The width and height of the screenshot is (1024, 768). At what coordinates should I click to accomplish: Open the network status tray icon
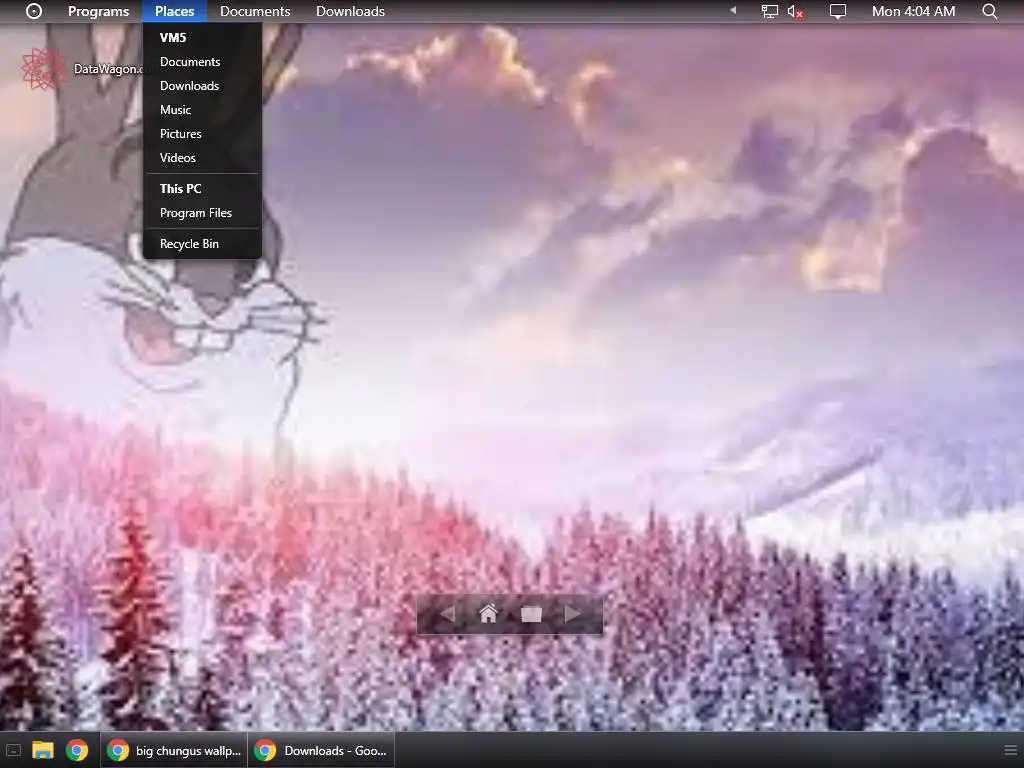click(x=770, y=11)
